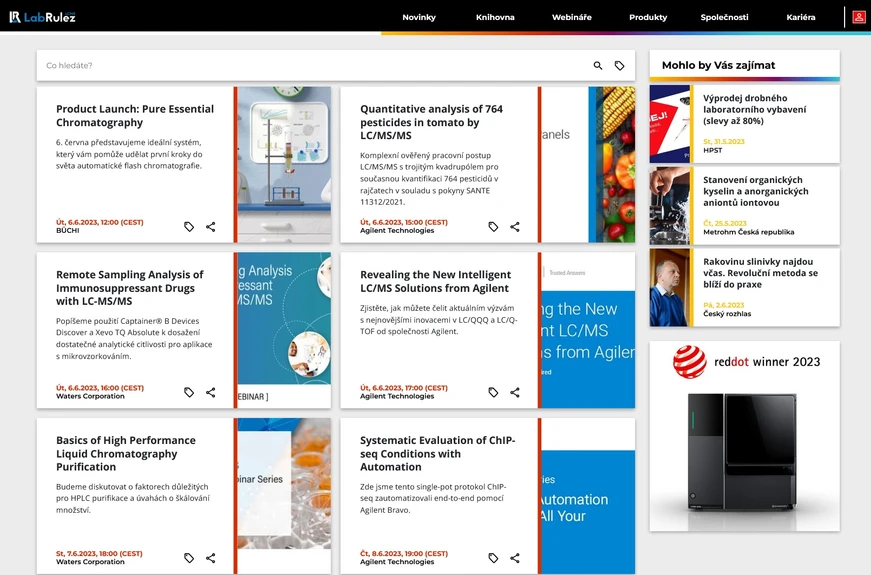Tag the Revealing the New Intelligent LC/MS card
Viewport: 871px width, 575px height.
point(493,392)
